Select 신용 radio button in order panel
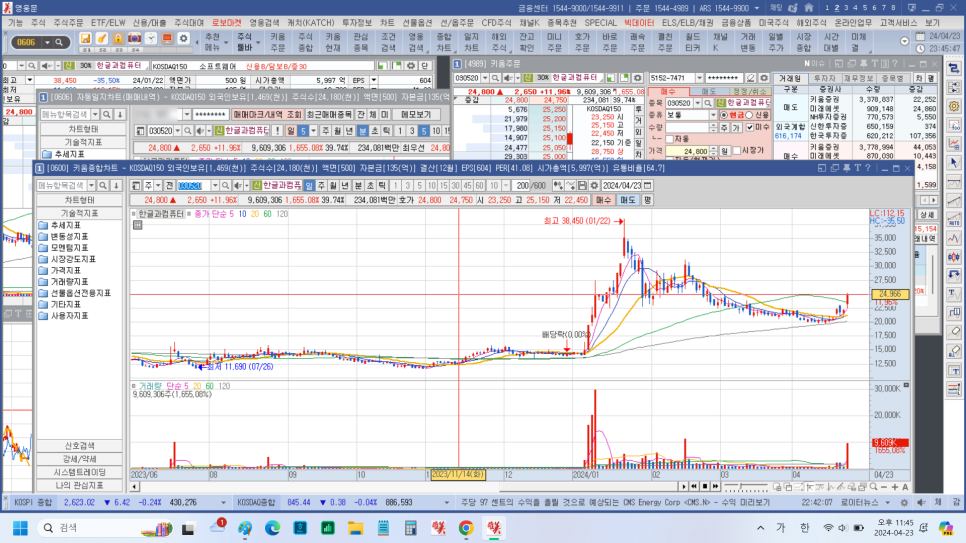This screenshot has width=966, height=543. 749,115
